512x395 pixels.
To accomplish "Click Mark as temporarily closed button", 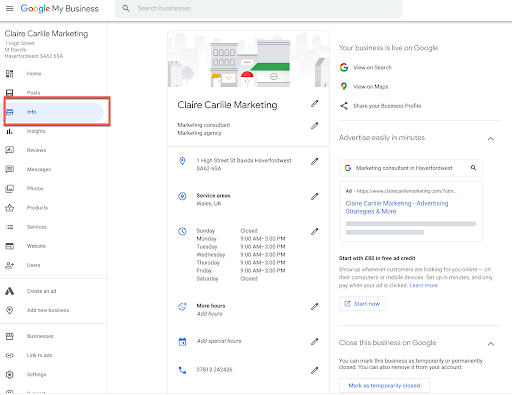I will (x=384, y=386).
